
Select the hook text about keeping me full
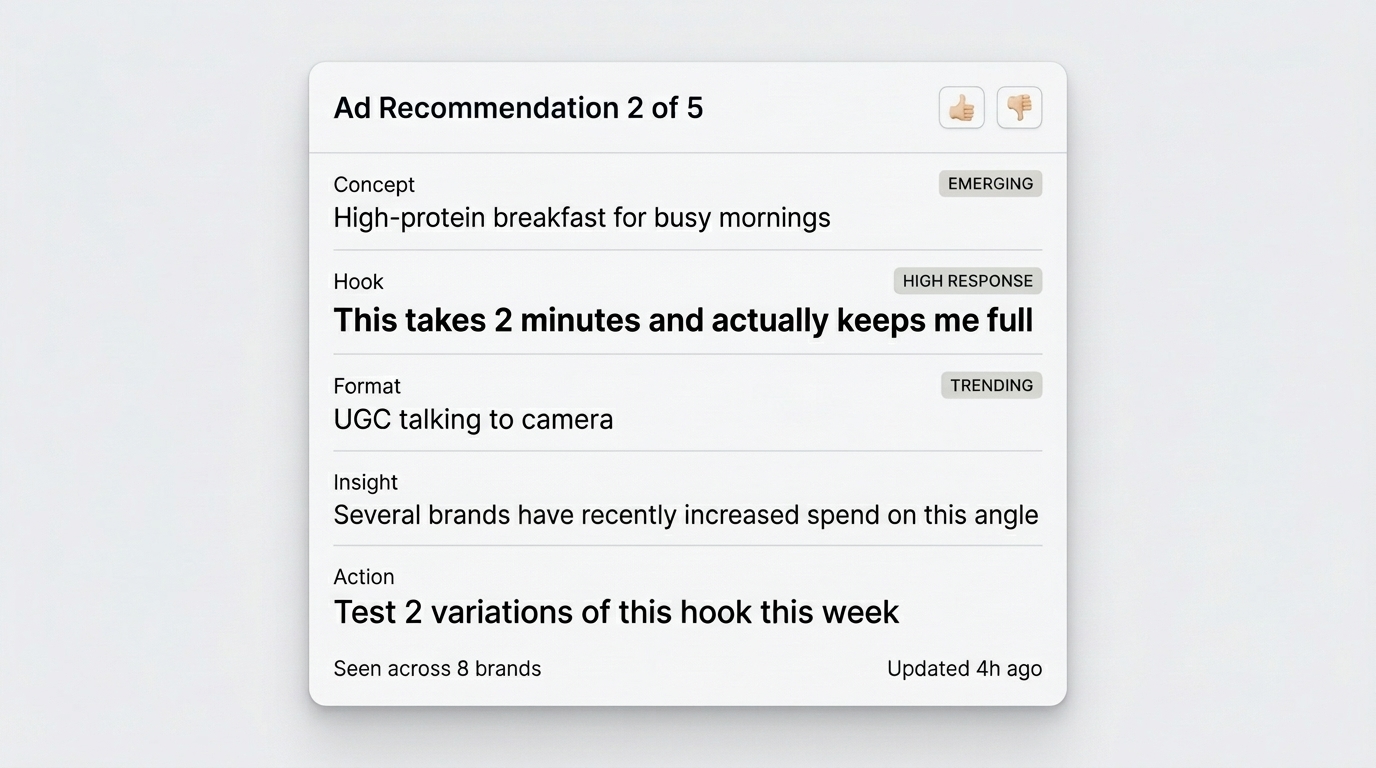coord(683,320)
